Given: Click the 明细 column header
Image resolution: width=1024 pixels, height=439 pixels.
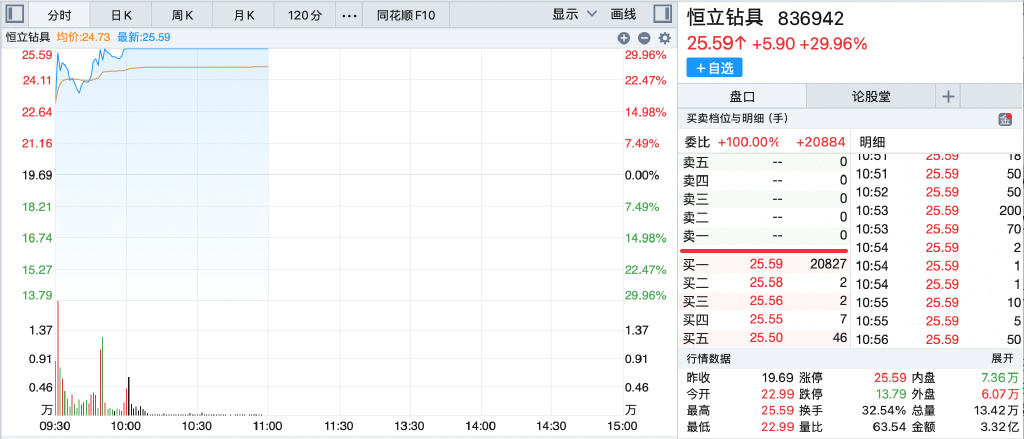Looking at the screenshot, I should (x=872, y=142).
